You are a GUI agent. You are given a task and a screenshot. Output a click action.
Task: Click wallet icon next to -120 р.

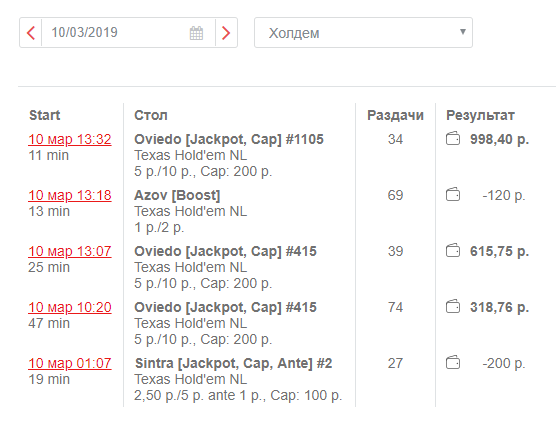click(x=453, y=195)
